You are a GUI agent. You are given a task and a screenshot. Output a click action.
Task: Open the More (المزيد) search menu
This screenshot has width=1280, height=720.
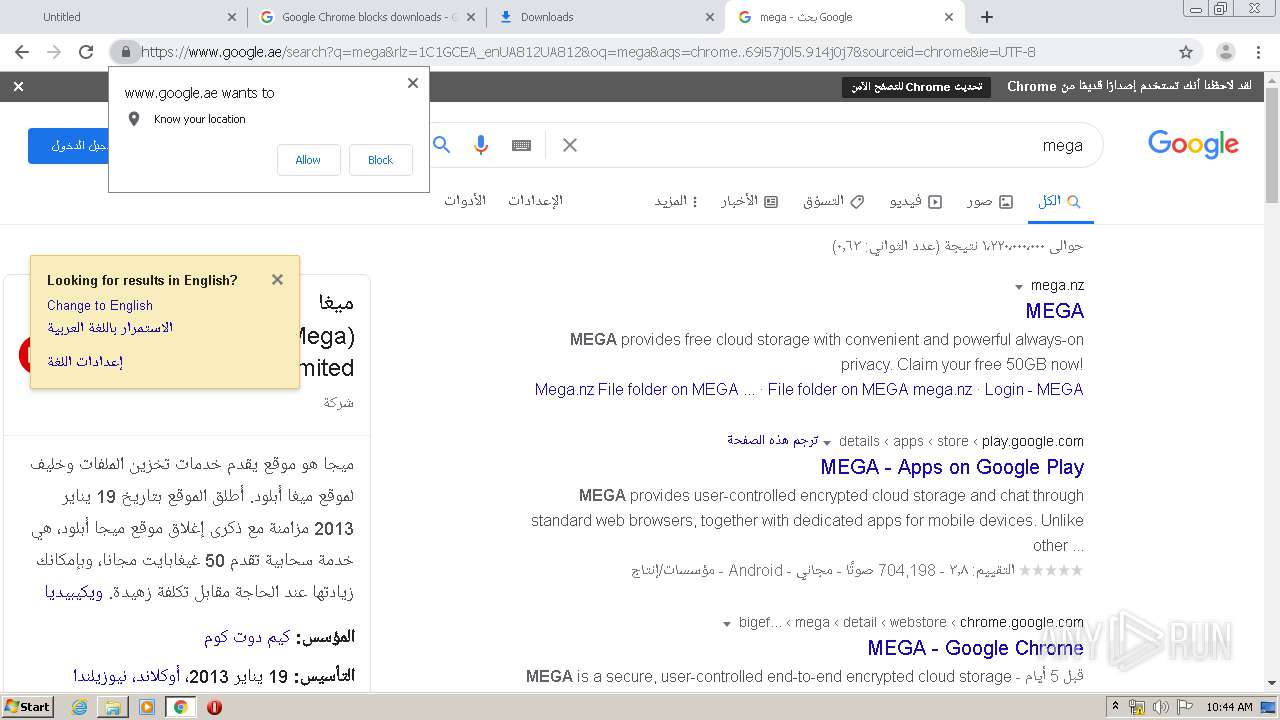point(677,201)
